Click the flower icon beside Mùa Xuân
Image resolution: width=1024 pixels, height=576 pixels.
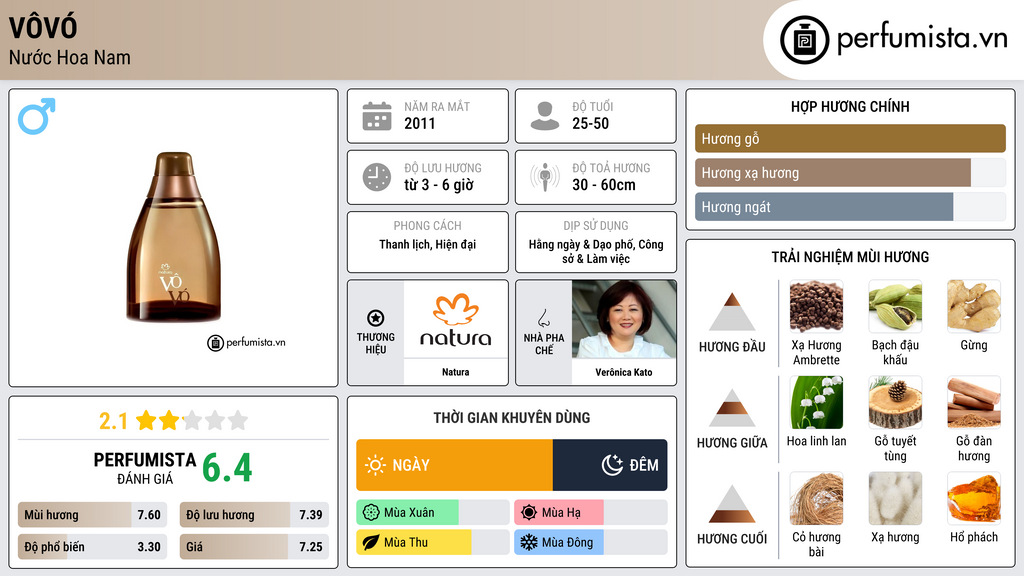(x=371, y=513)
